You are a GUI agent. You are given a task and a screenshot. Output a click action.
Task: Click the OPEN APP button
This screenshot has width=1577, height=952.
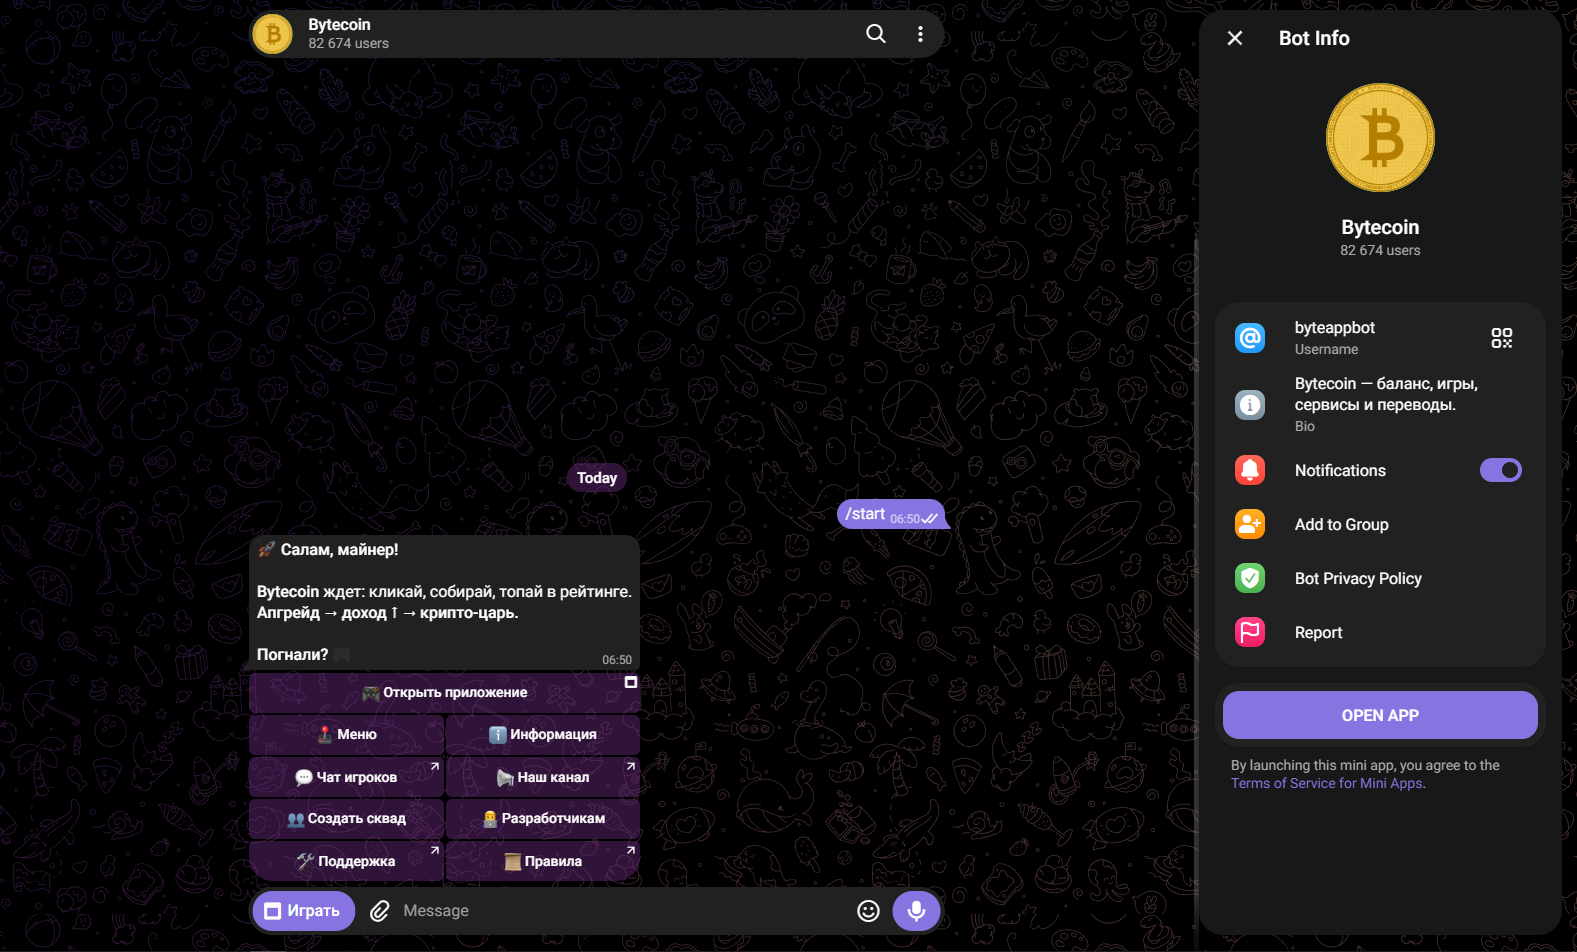click(1380, 715)
